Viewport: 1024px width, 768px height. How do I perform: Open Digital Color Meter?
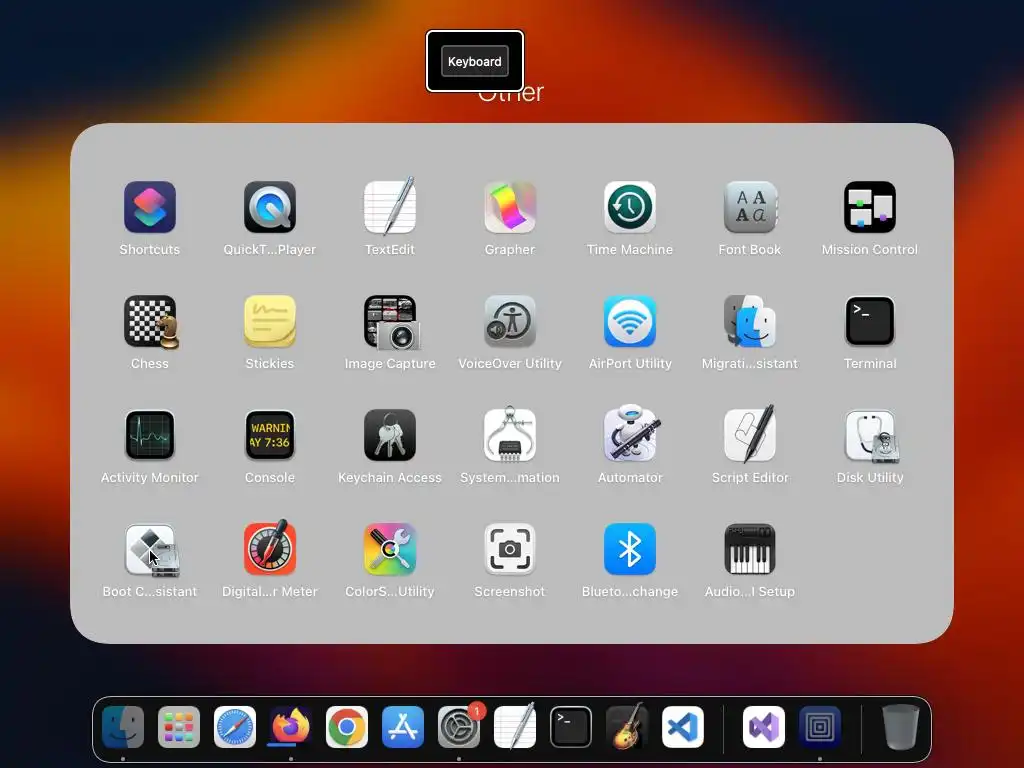pyautogui.click(x=270, y=549)
